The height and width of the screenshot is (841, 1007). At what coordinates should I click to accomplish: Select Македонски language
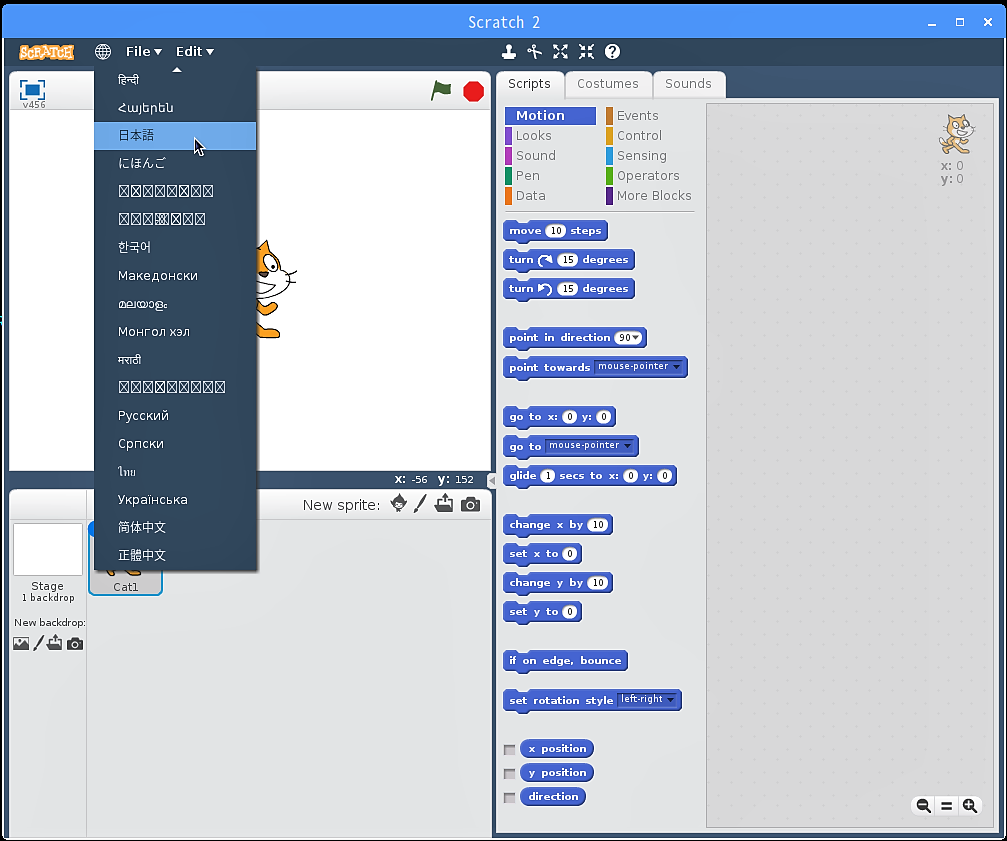[175, 275]
